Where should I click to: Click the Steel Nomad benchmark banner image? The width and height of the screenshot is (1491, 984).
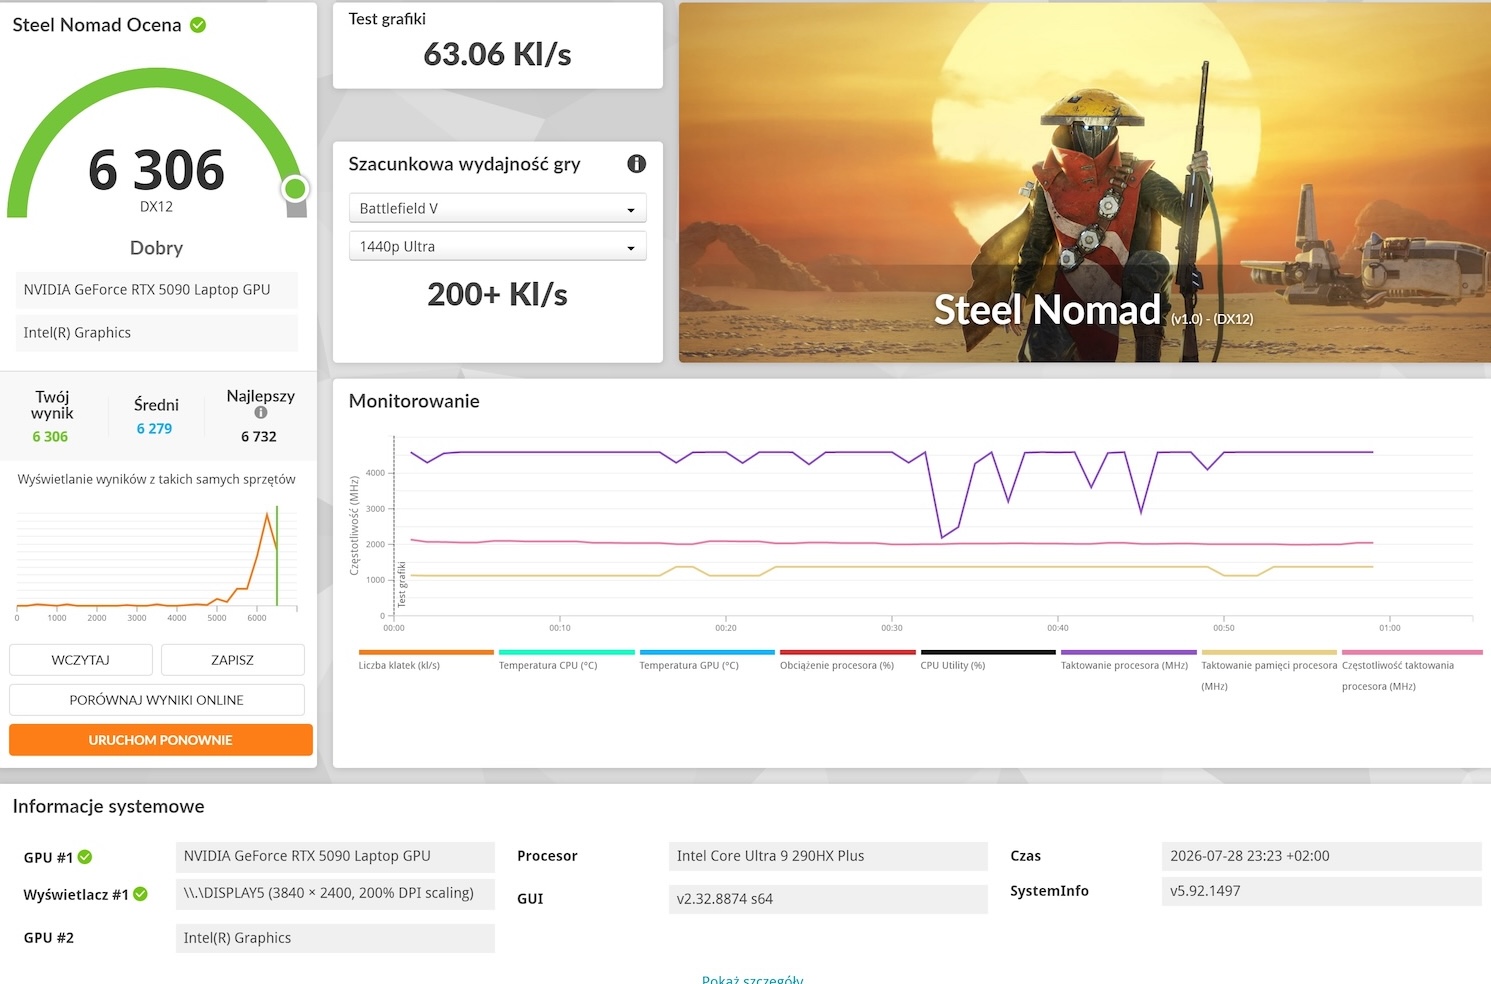(1085, 182)
